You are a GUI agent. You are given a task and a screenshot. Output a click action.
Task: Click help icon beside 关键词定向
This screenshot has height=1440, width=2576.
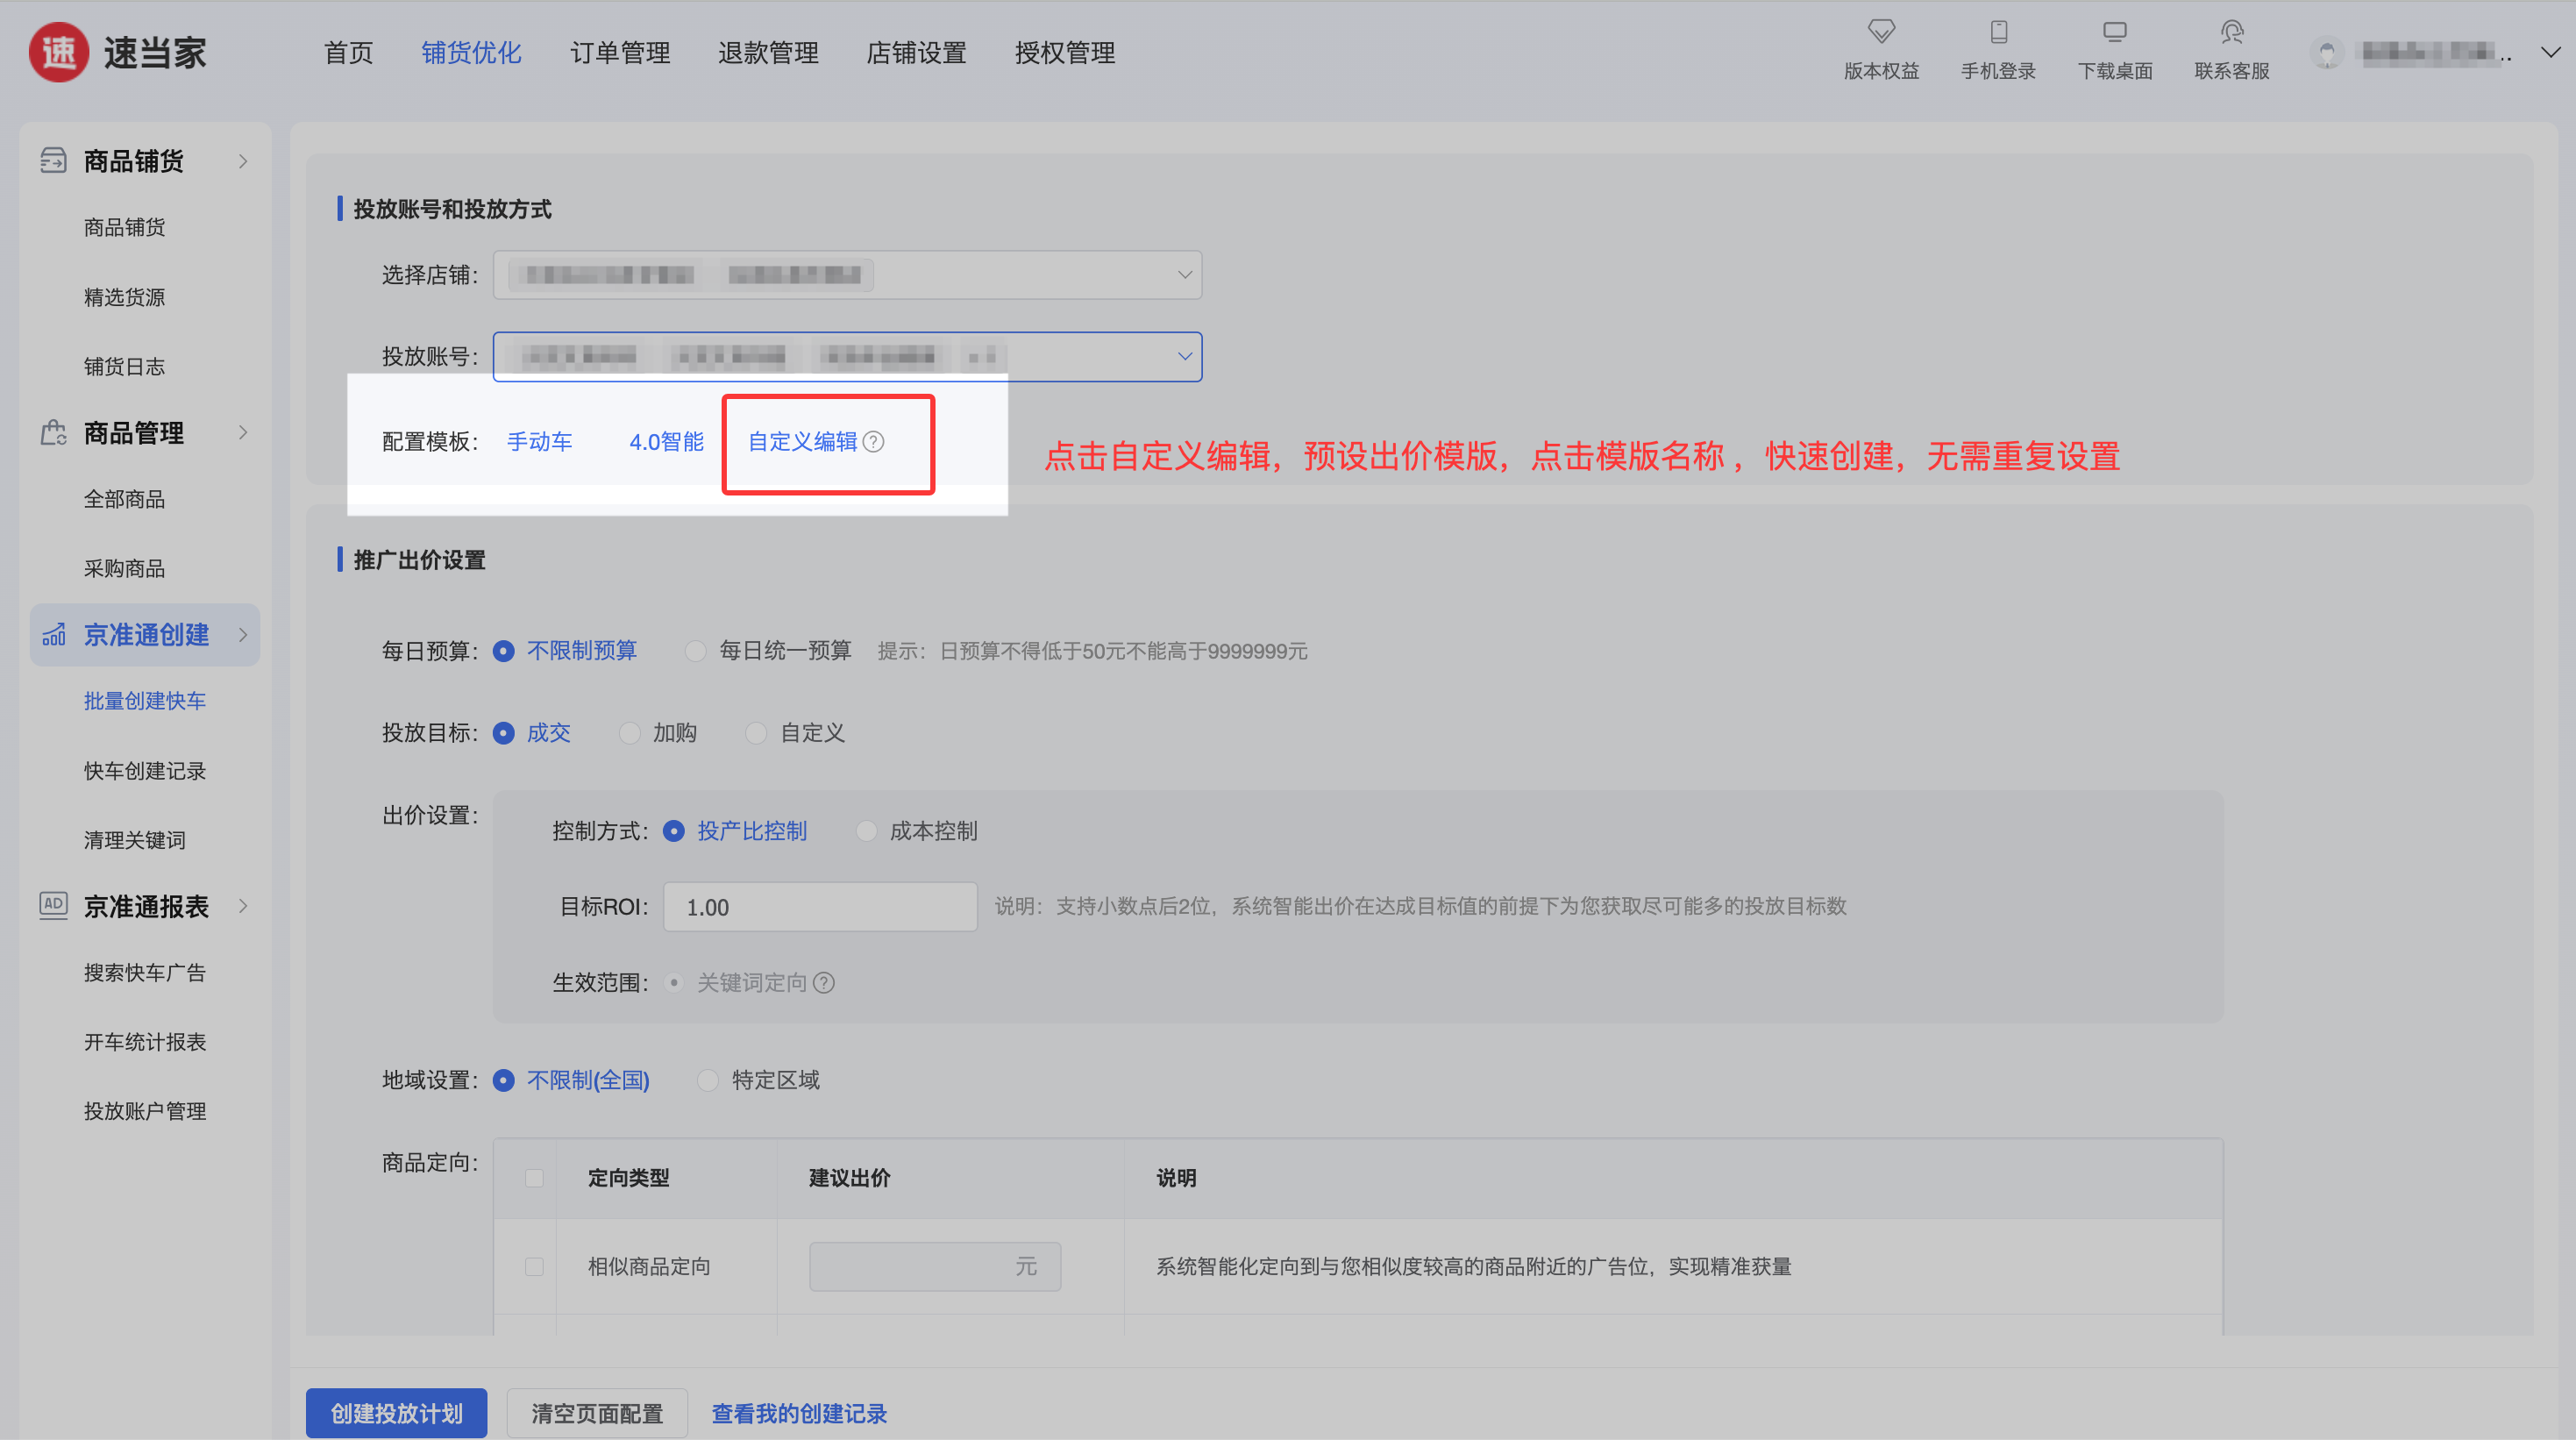pos(824,983)
